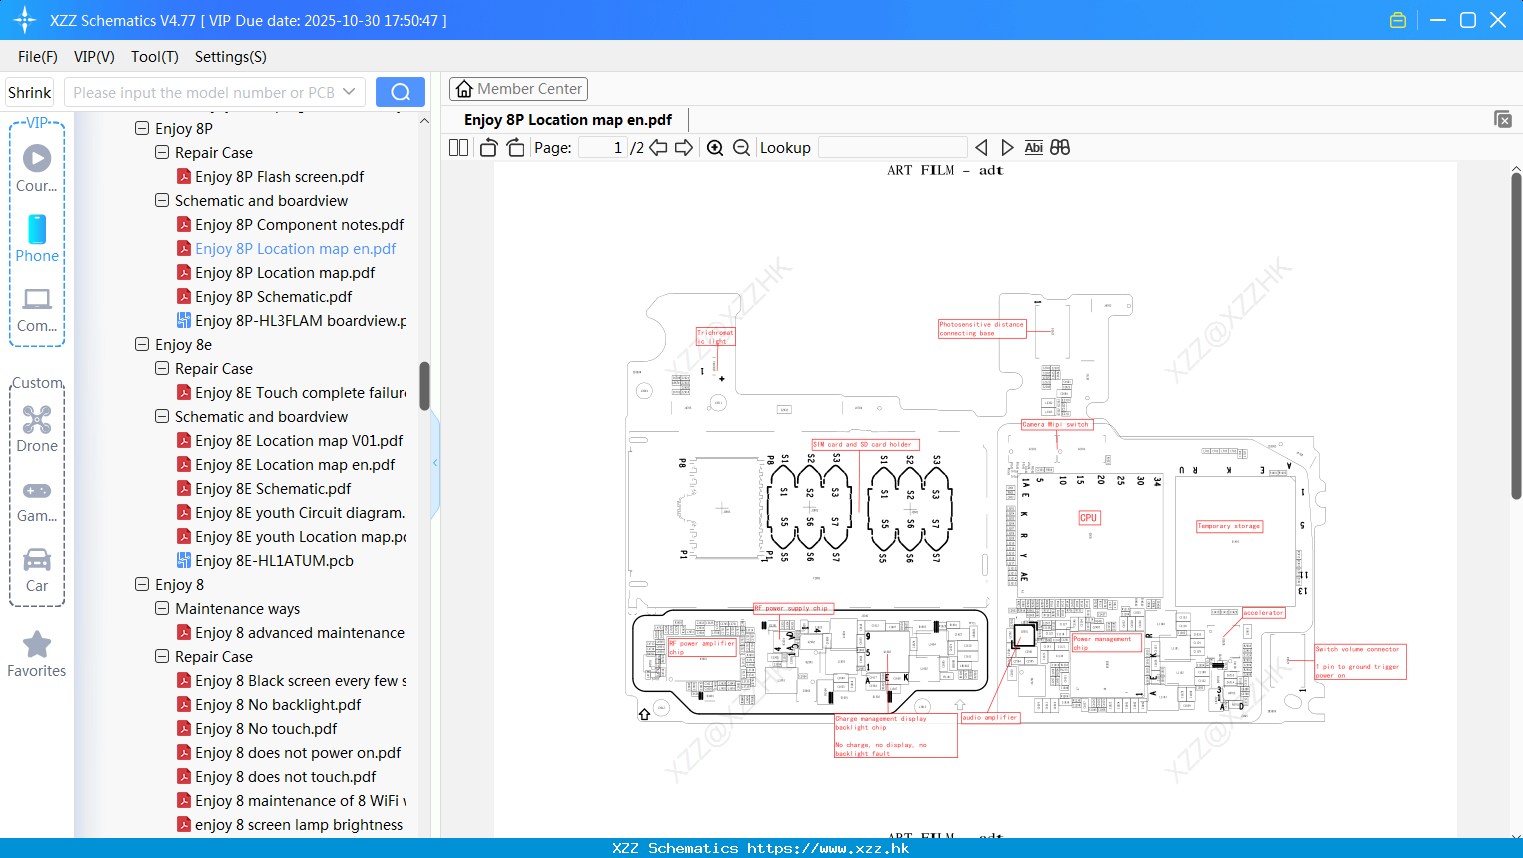Click the binoculars search icon
The height and width of the screenshot is (858, 1523).
point(1060,148)
